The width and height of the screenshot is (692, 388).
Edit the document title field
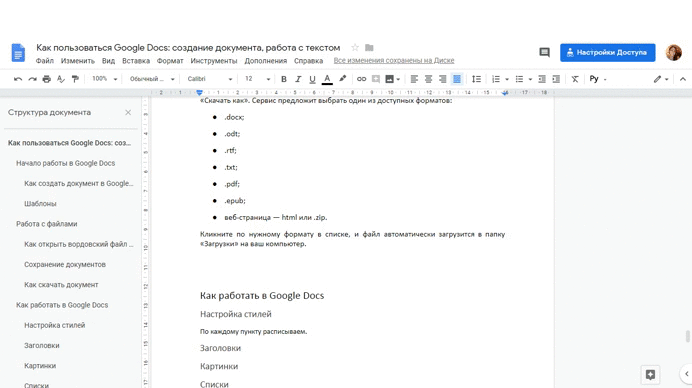188,48
